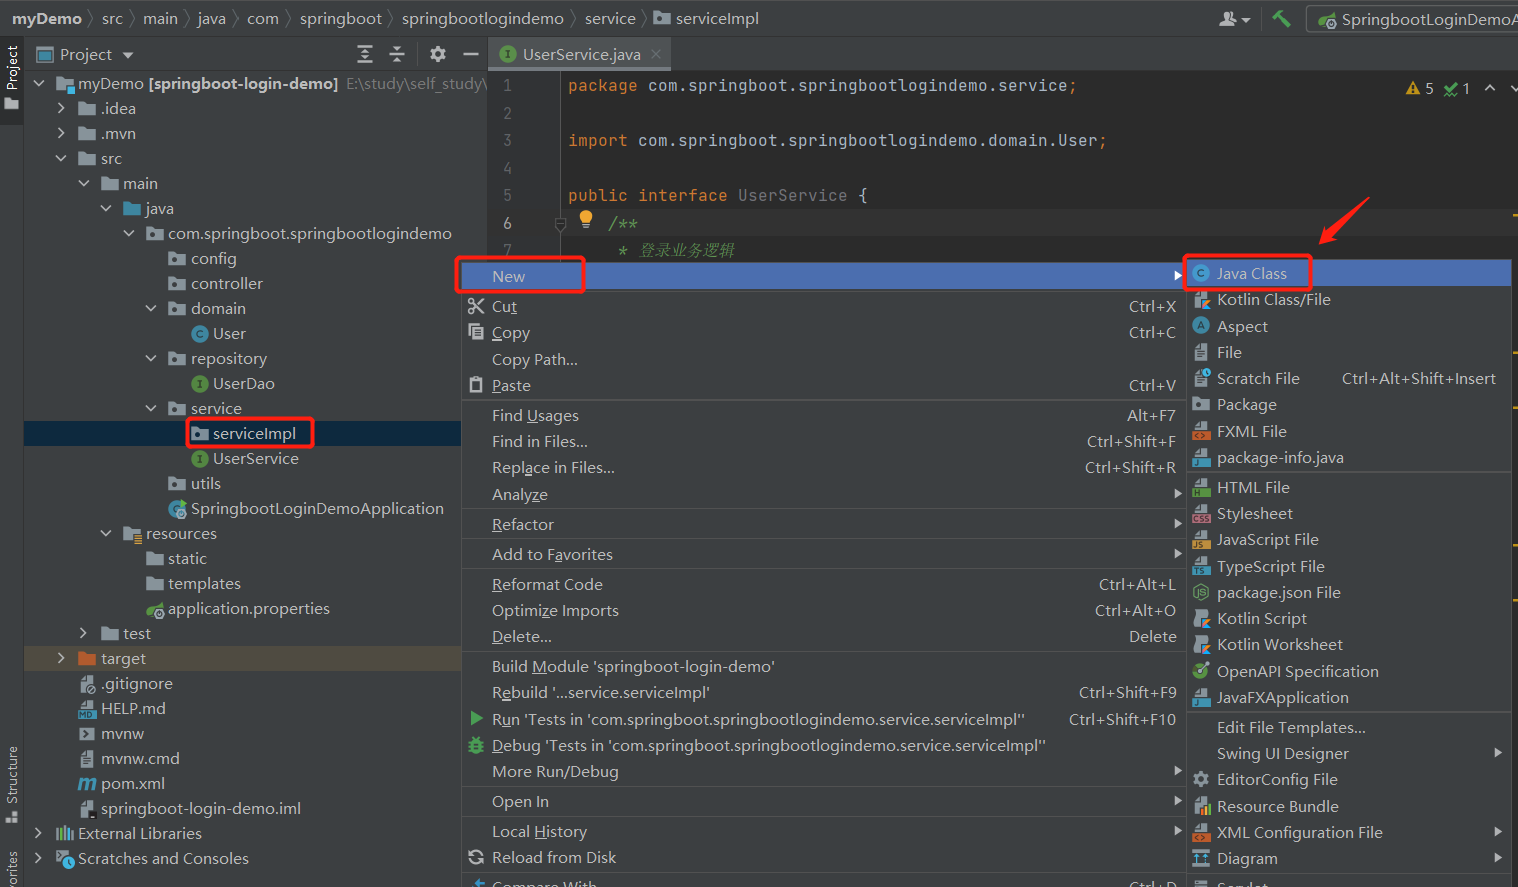Collapse the myDemo project root

coord(39,83)
